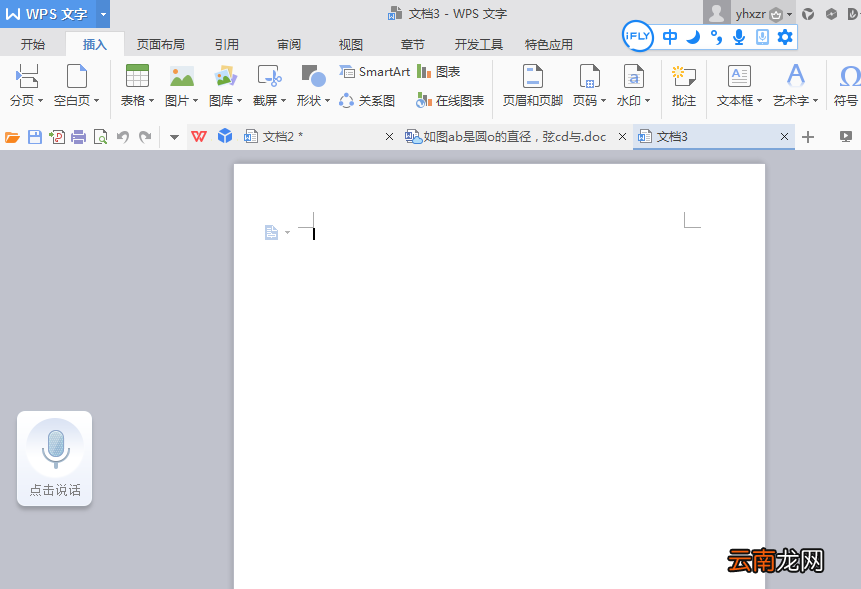This screenshot has width=861, height=589.
Task: Insert a blank page (空白页)
Action: coord(76,85)
